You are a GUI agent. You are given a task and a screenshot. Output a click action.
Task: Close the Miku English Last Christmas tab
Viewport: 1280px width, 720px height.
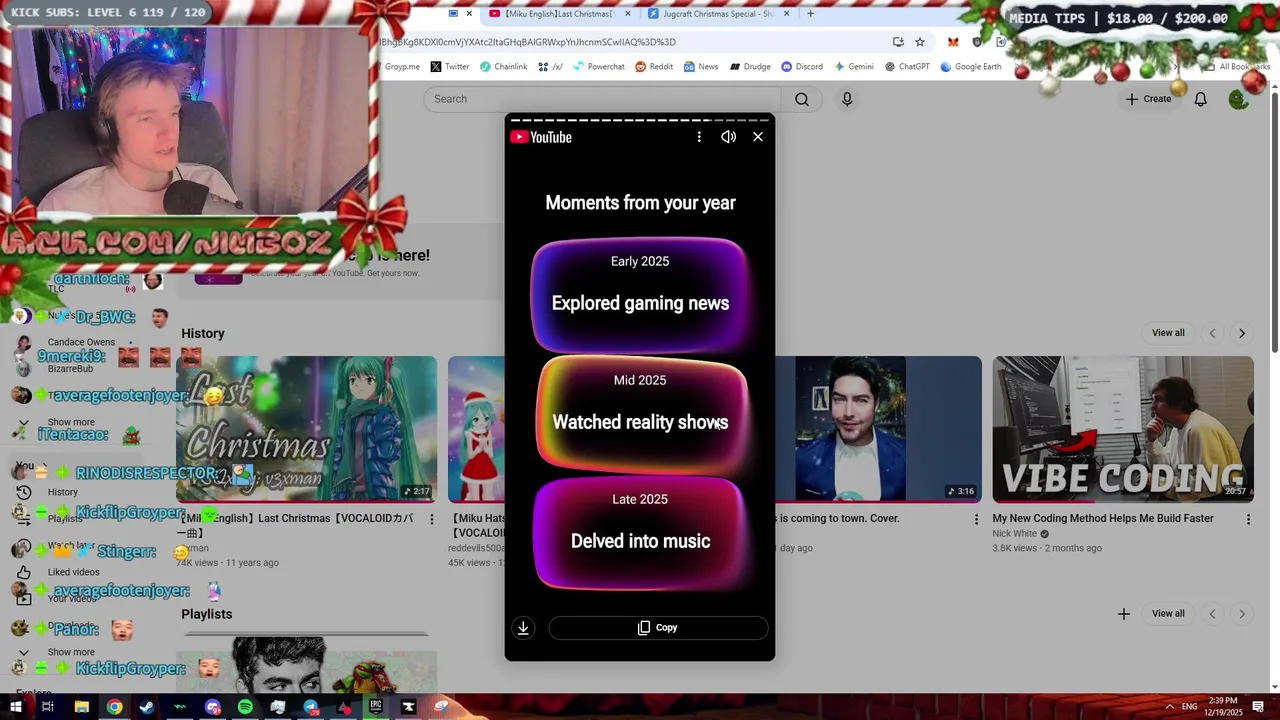pyautogui.click(x=628, y=14)
